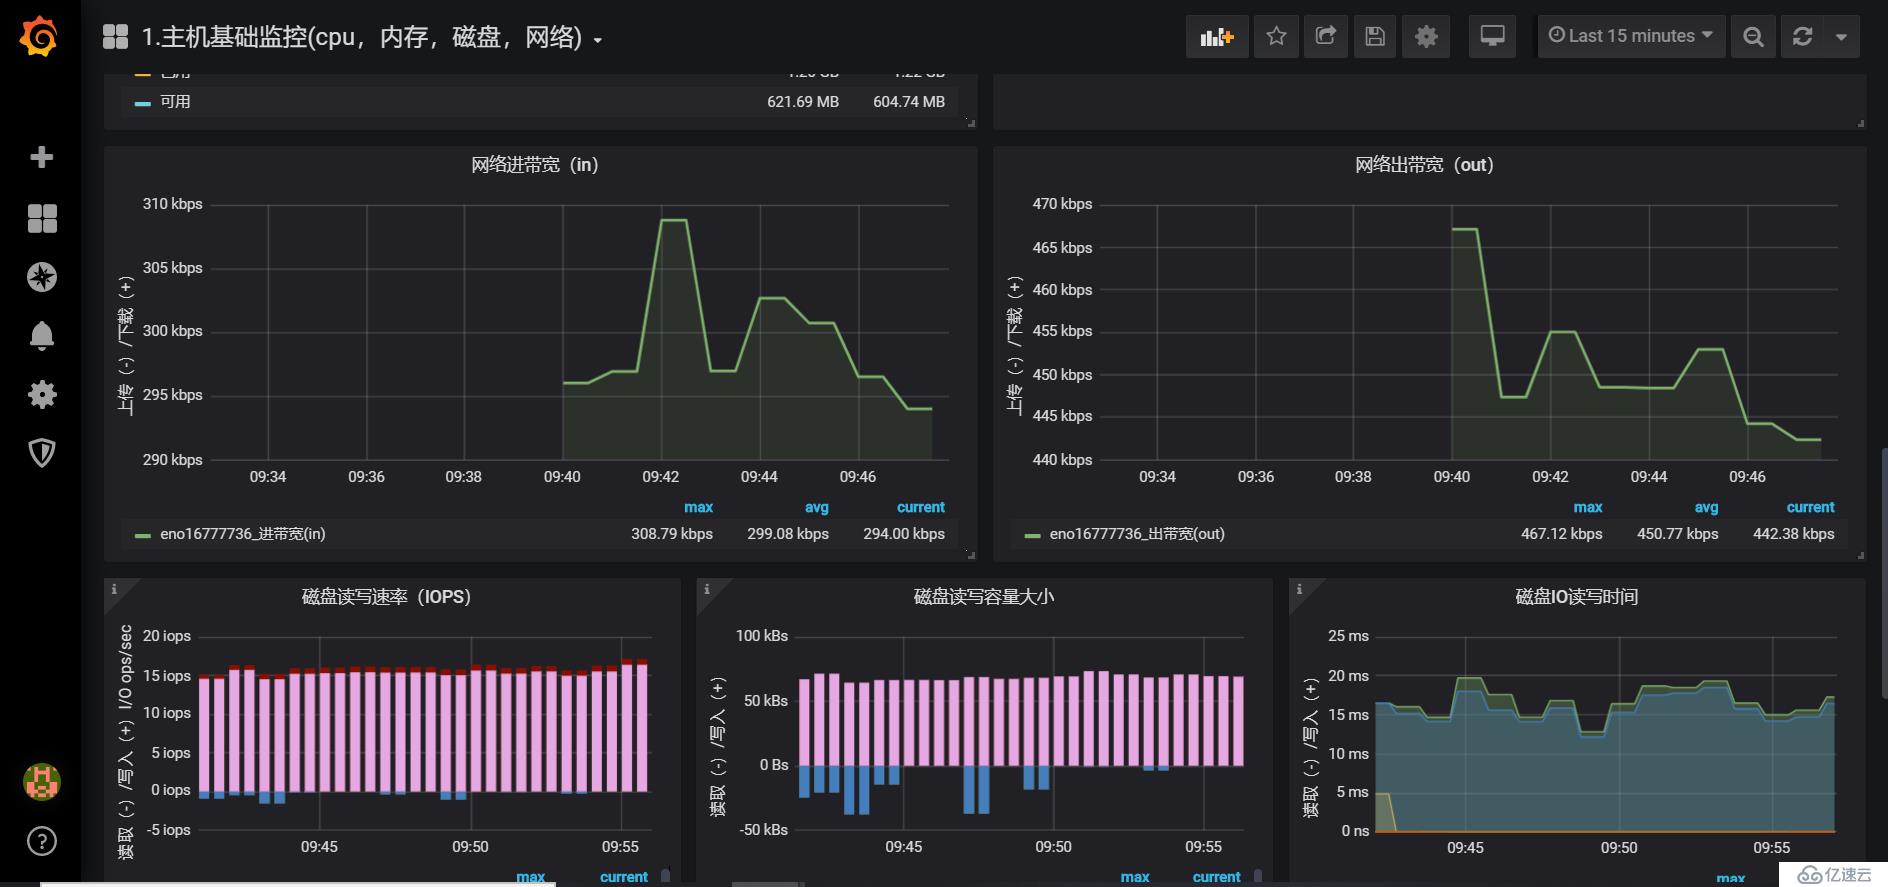Open Dashboards menu in the sidebar

42,218
